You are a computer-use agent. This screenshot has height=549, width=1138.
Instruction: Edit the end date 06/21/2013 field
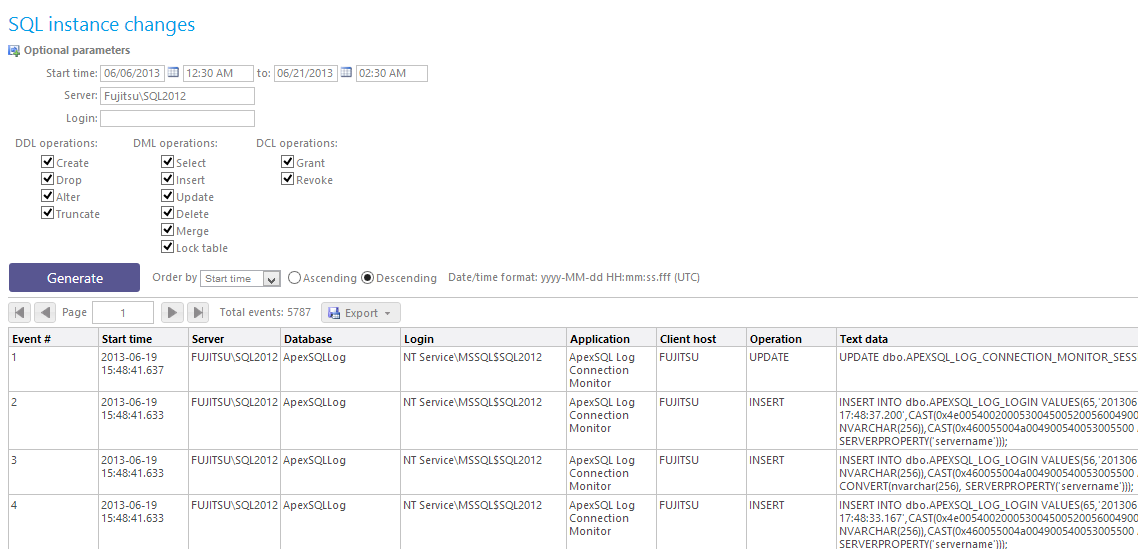[x=306, y=73]
